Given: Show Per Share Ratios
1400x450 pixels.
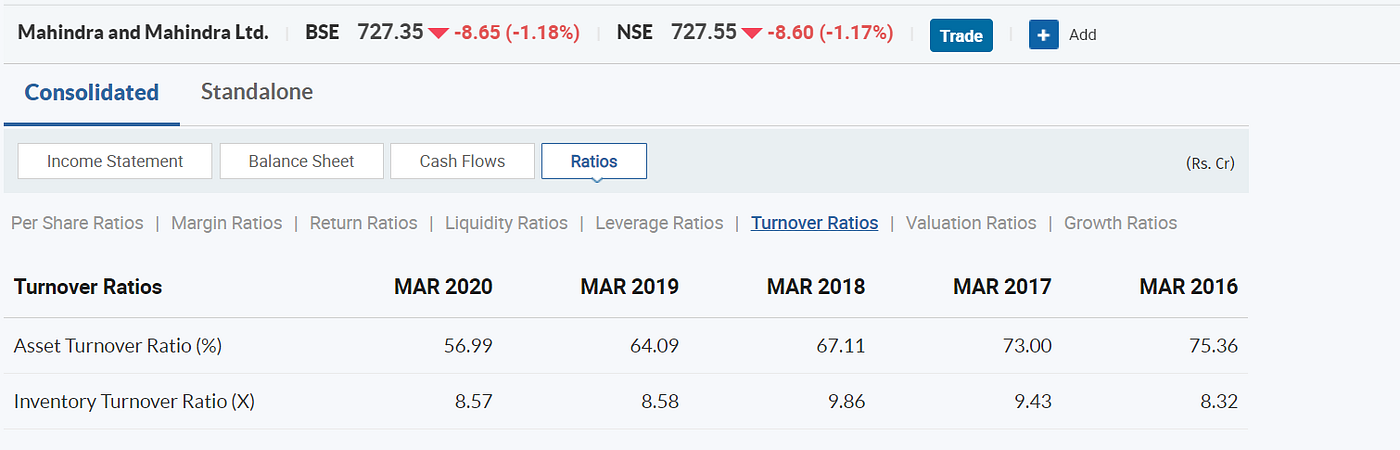Looking at the screenshot, I should click(x=77, y=223).
